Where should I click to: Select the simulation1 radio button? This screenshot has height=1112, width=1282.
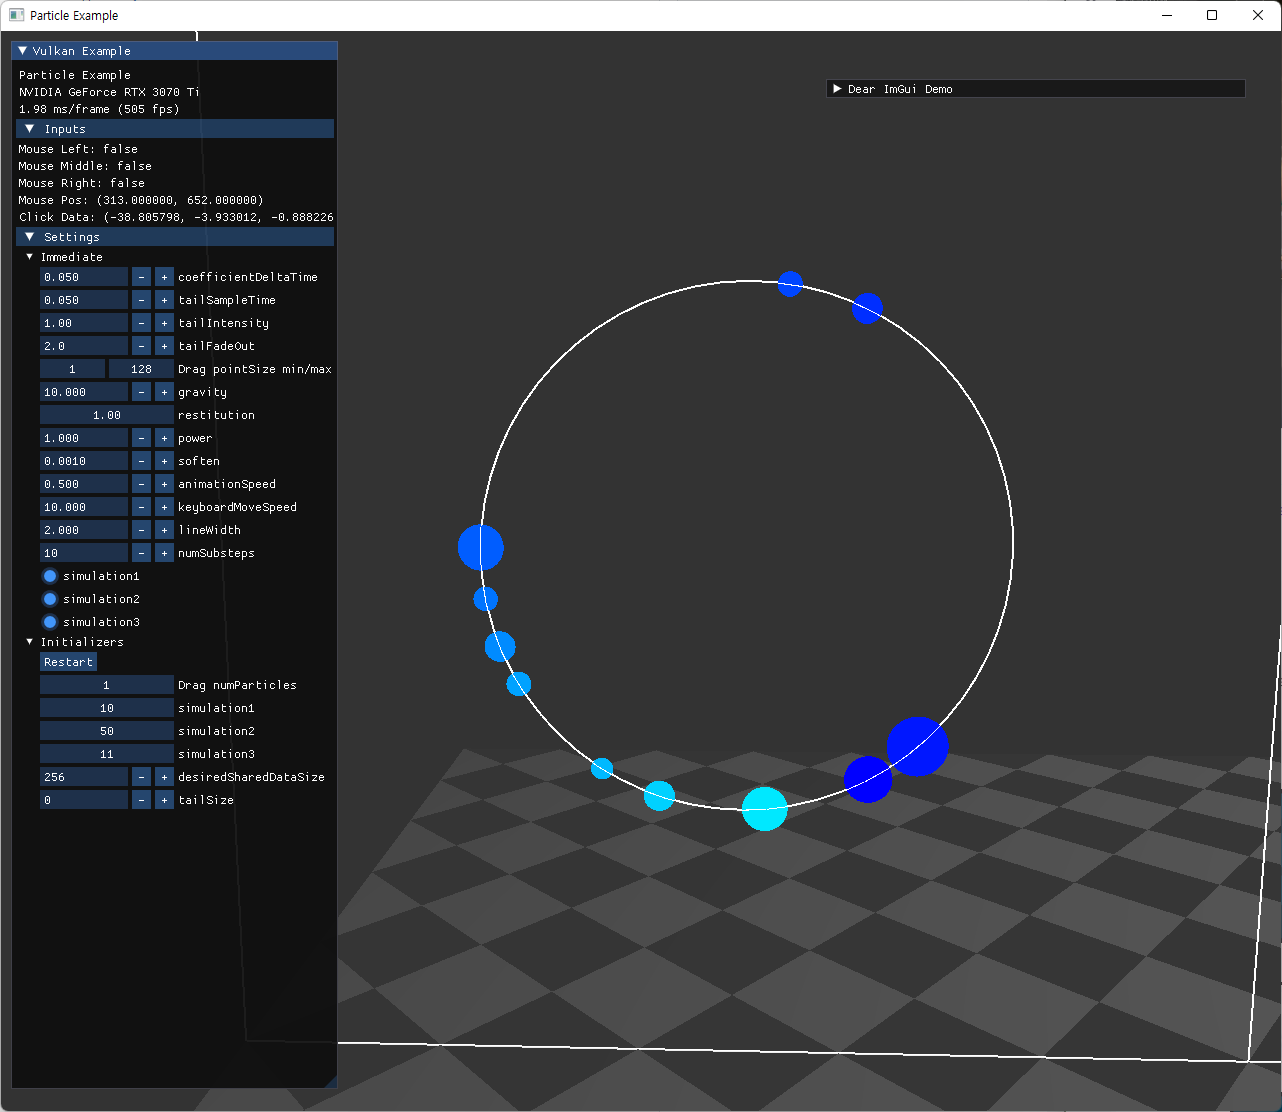pyautogui.click(x=50, y=576)
